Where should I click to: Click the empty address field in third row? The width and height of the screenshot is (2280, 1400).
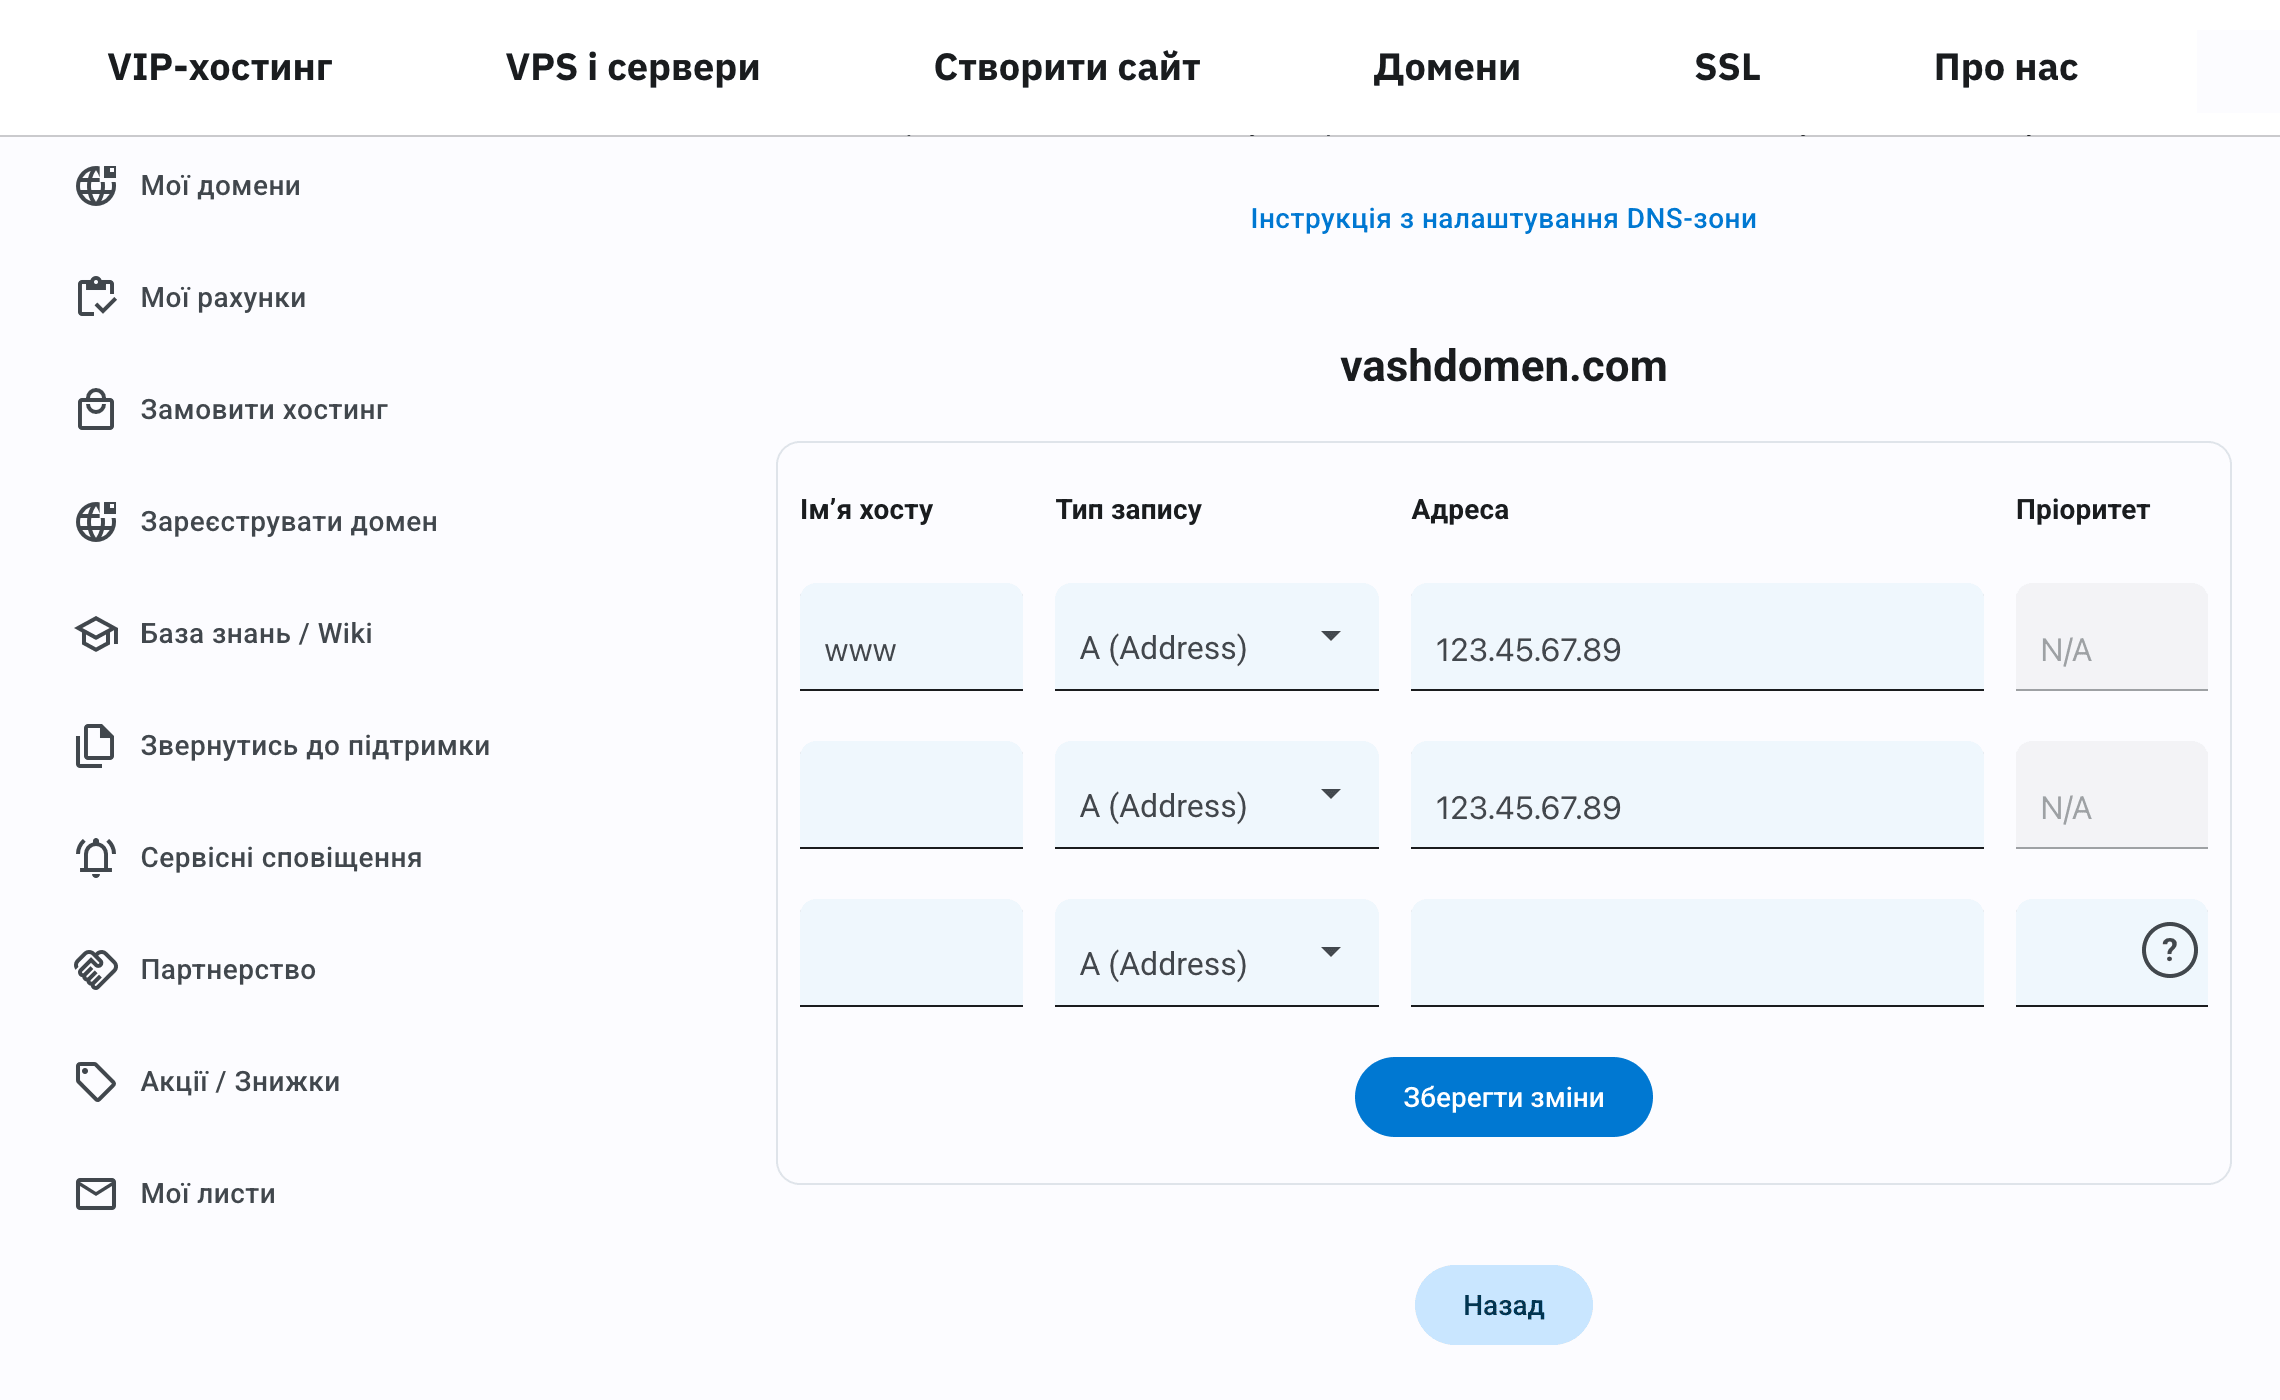click(1696, 954)
